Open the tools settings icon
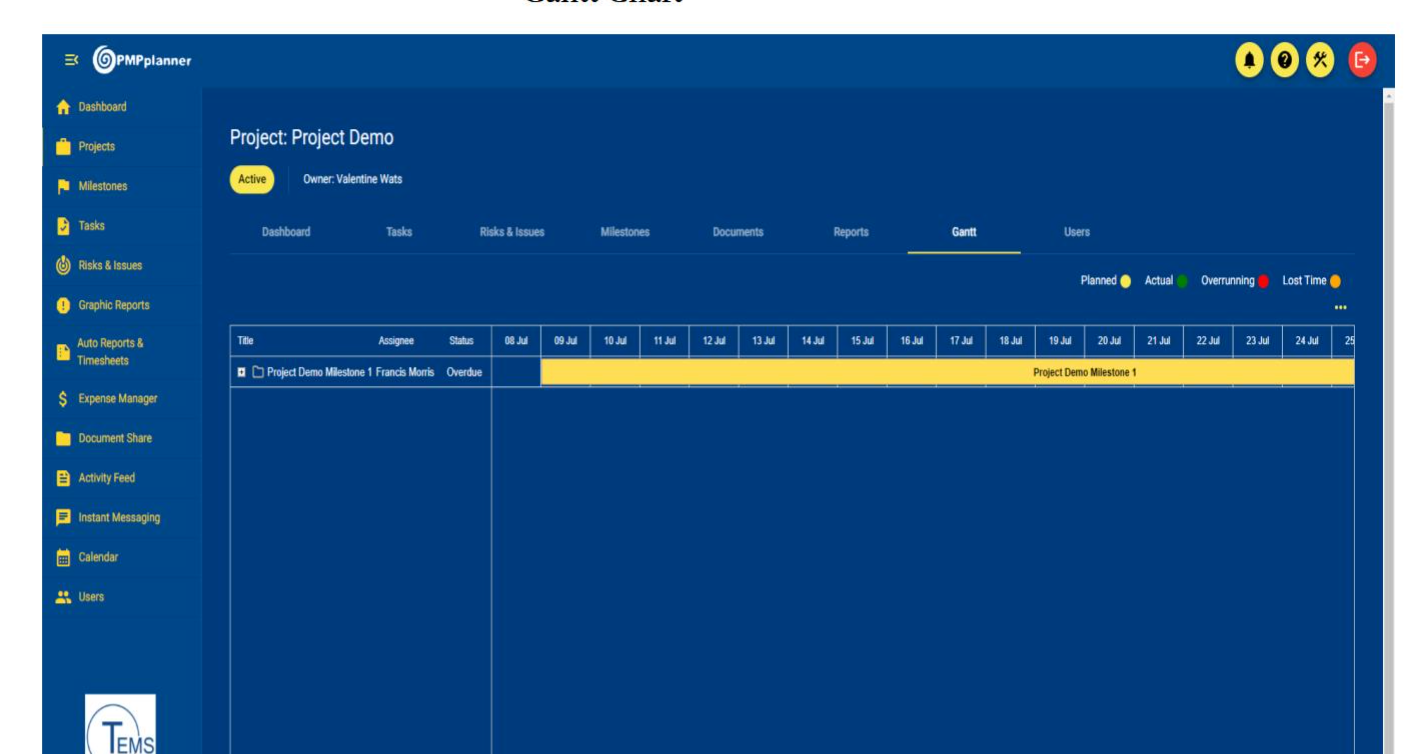Image resolution: width=1412 pixels, height=754 pixels. (1320, 60)
